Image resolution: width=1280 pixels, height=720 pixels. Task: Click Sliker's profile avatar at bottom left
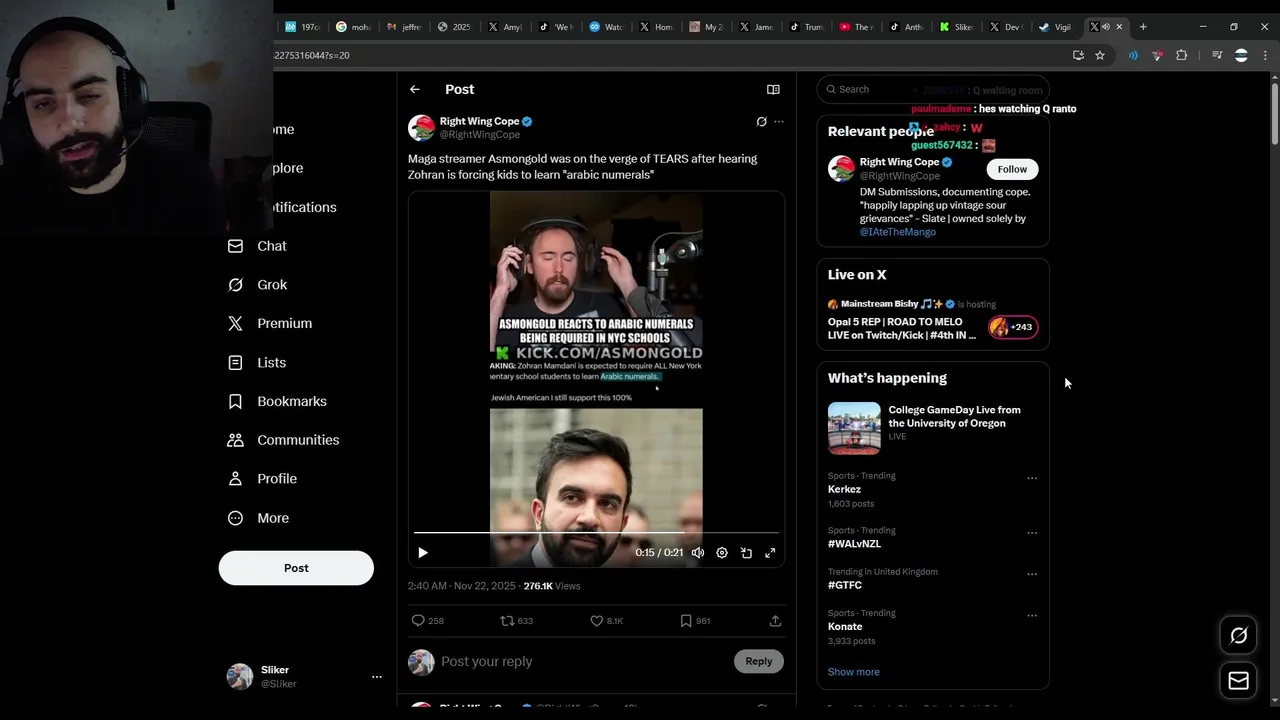[x=240, y=677]
